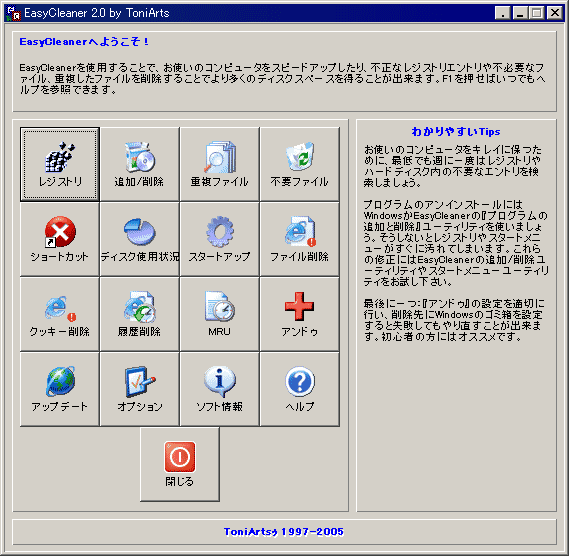View ソフト情報 software info
This screenshot has width=569, height=556.
point(220,389)
